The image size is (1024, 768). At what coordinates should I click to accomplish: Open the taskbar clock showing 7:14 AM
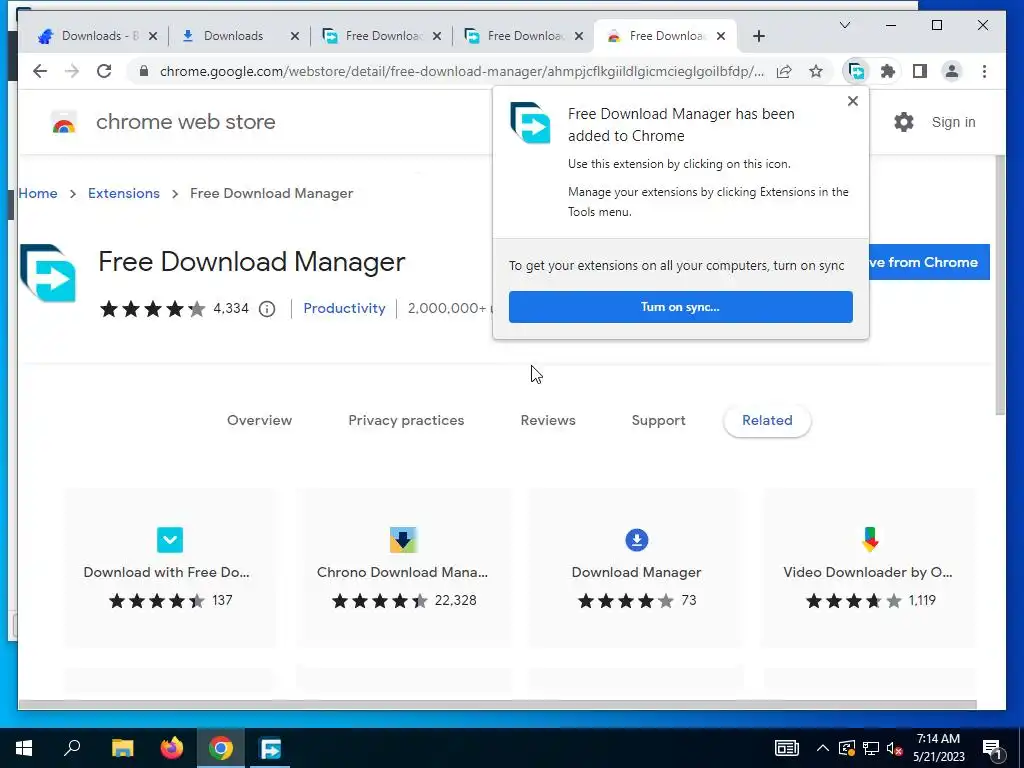pos(938,748)
